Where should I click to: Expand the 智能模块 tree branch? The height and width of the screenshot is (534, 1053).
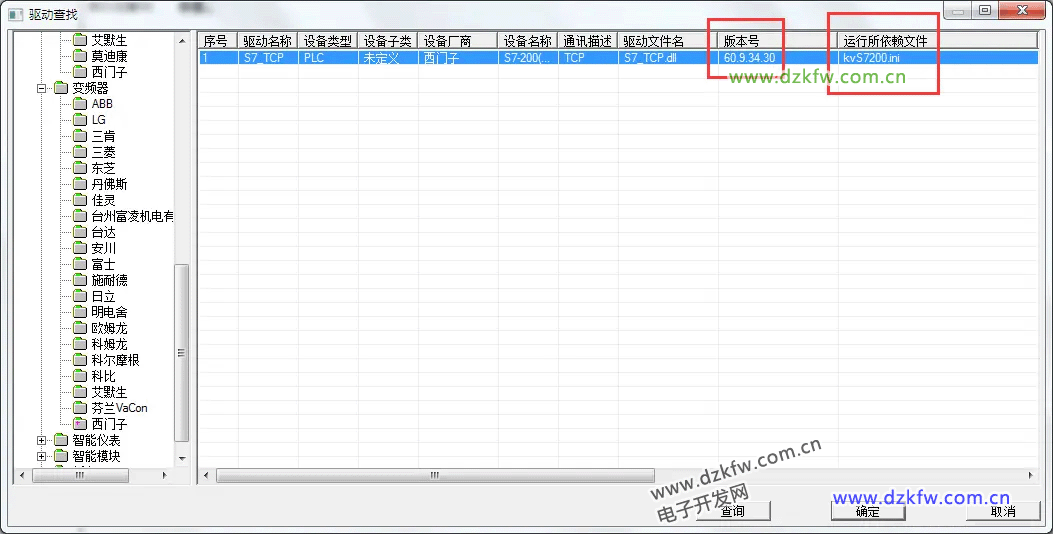[42, 457]
